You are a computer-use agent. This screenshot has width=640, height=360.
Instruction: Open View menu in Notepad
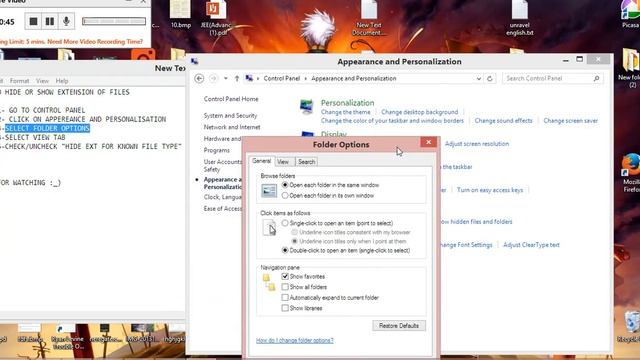(42, 81)
